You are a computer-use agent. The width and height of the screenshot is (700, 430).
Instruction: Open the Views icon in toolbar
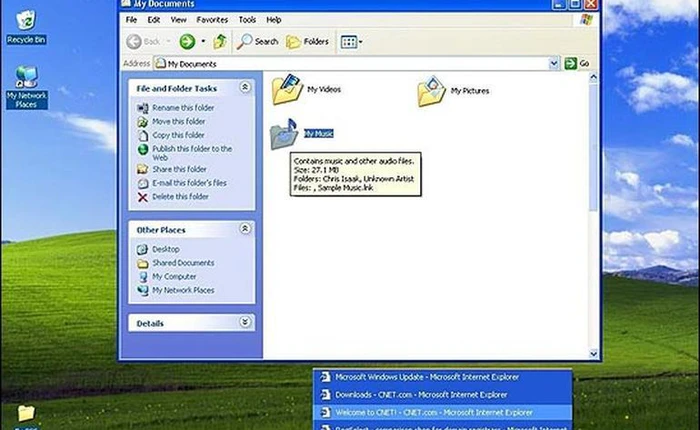(x=348, y=42)
